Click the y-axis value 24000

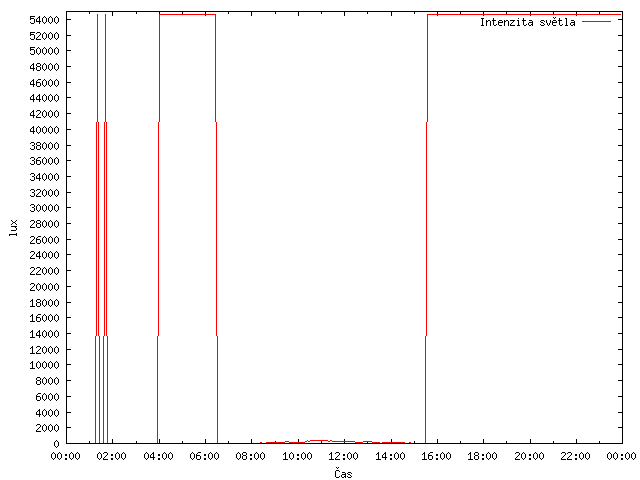(44, 255)
